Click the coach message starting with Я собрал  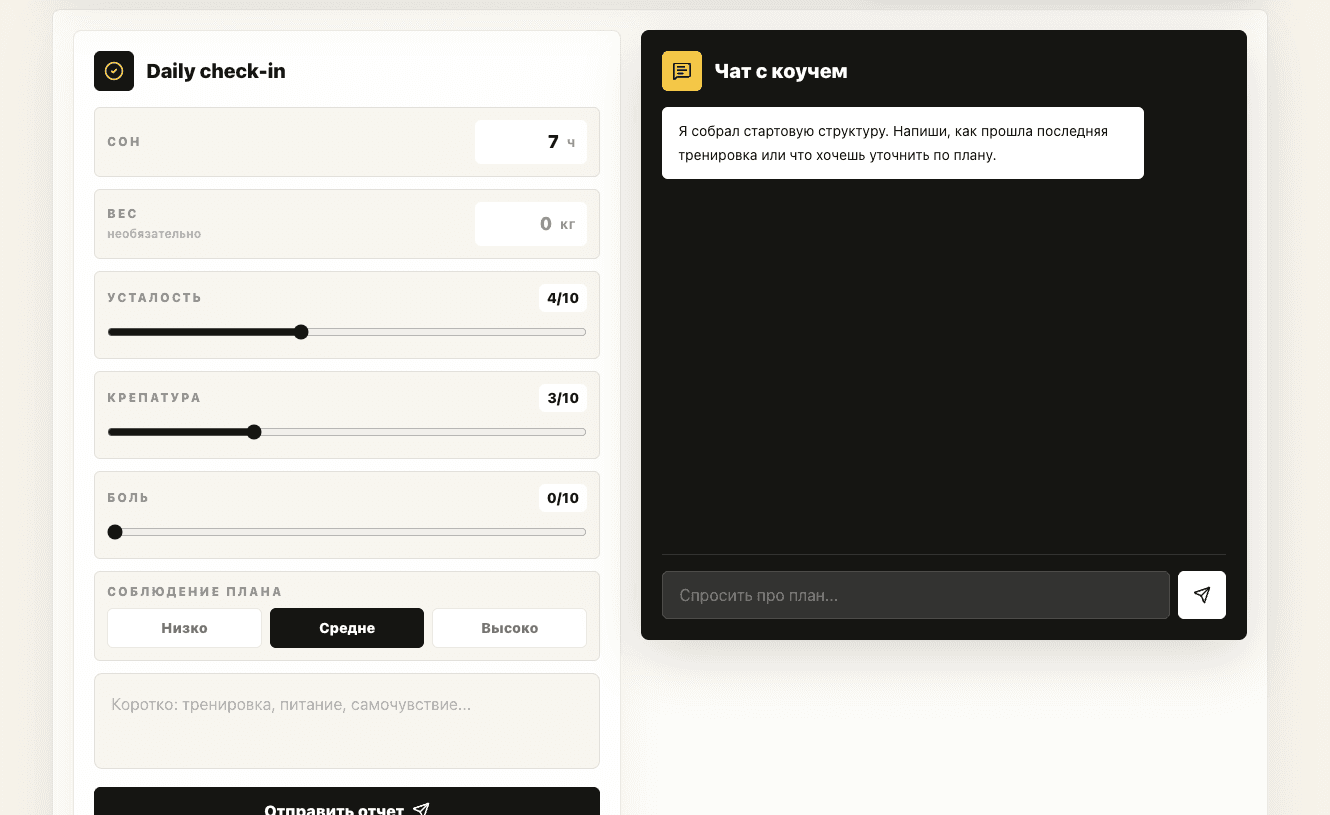903,143
